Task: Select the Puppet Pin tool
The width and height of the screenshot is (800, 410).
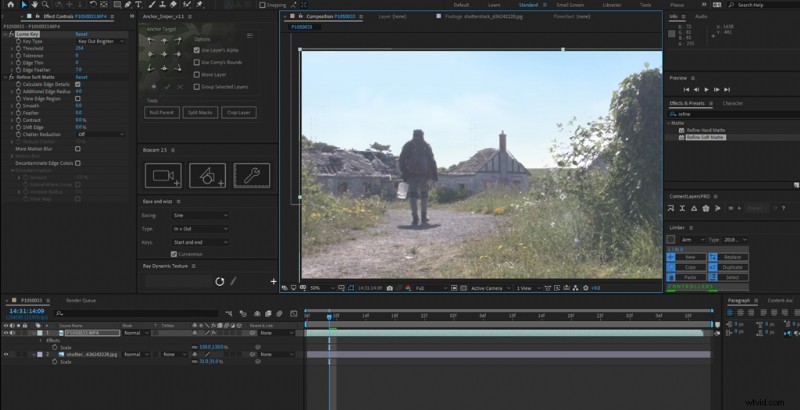Action: pos(199,5)
